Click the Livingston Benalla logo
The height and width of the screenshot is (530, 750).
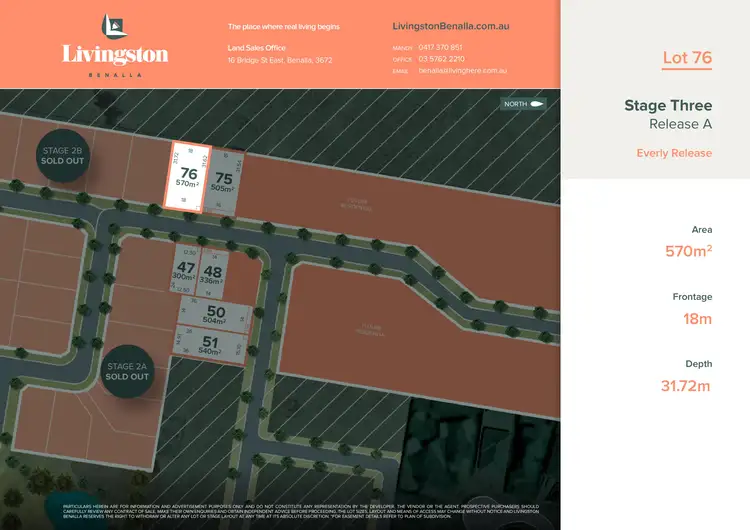pyautogui.click(x=115, y=45)
